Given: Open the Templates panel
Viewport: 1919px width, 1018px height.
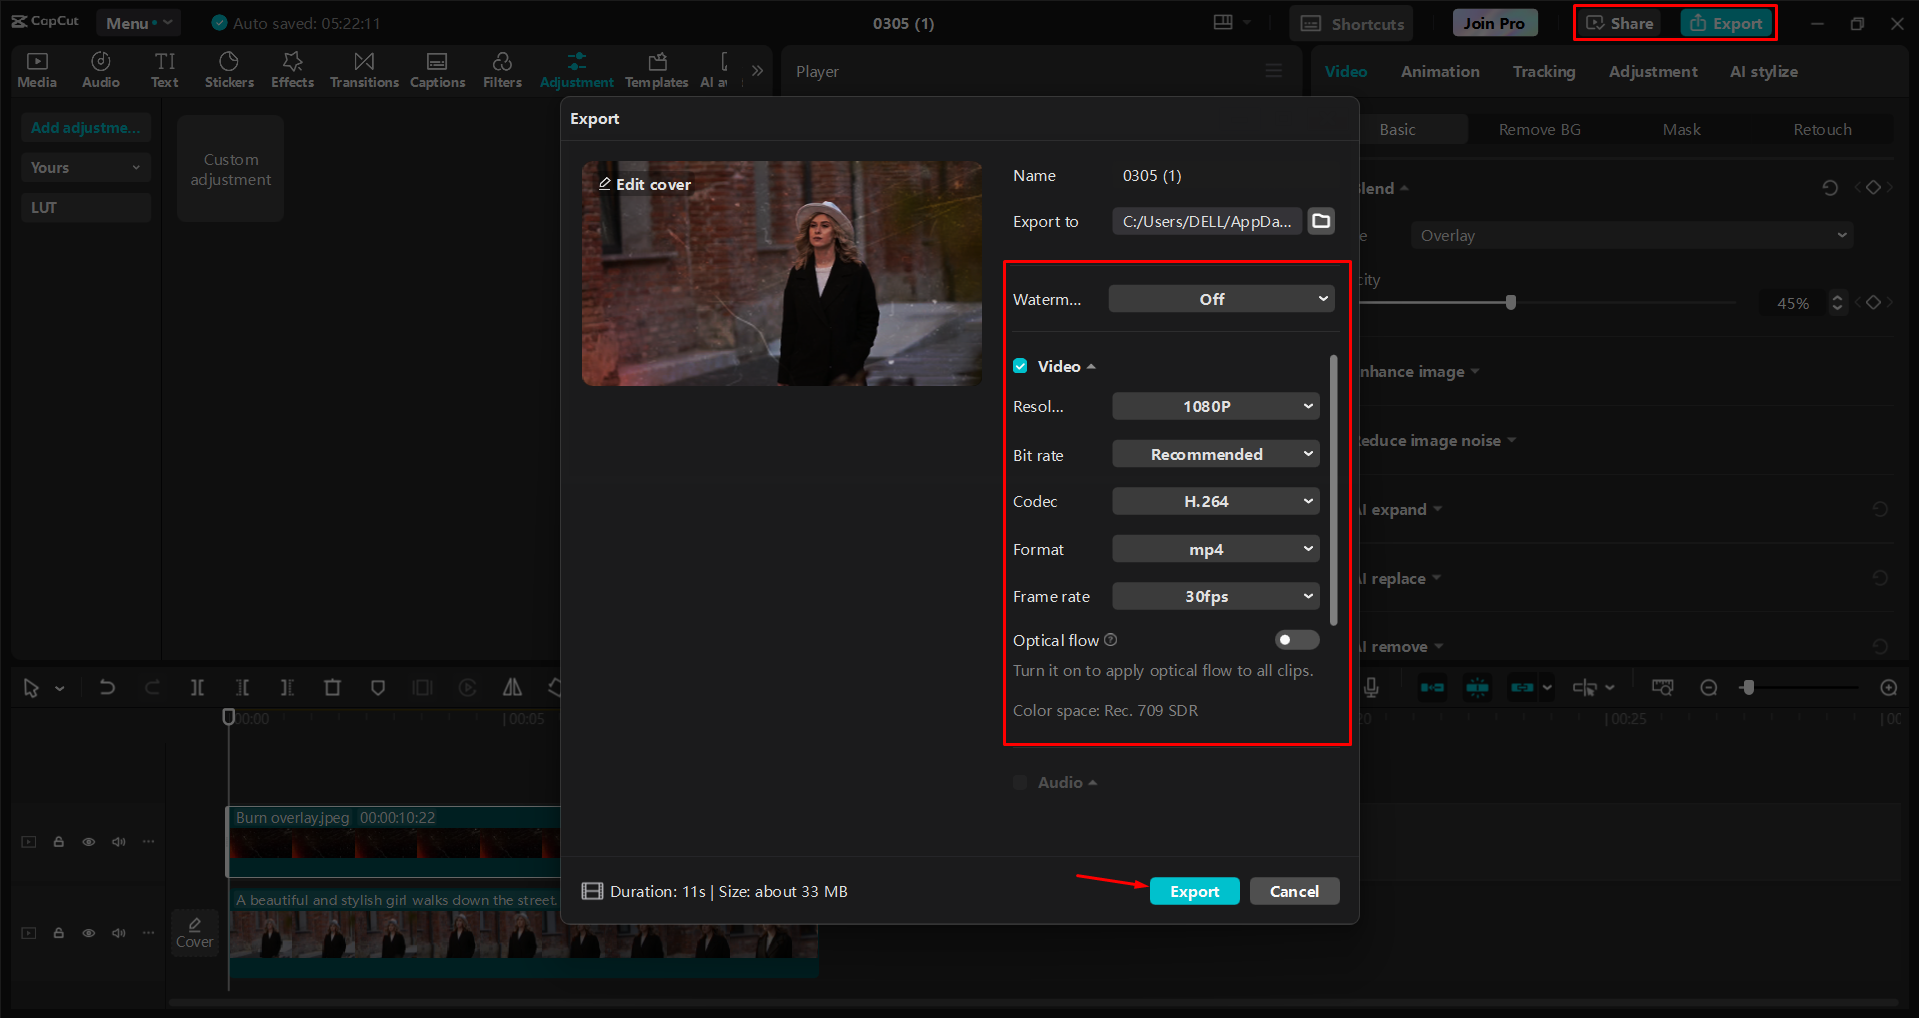Looking at the screenshot, I should click(x=656, y=69).
